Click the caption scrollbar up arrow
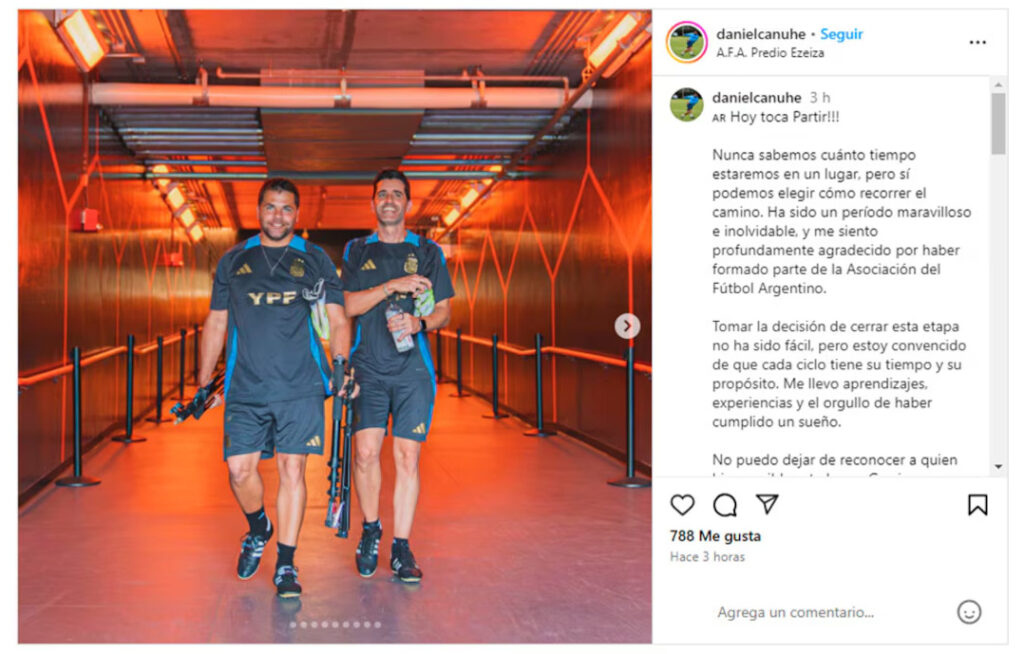This screenshot has width=1024, height=654. 998,85
